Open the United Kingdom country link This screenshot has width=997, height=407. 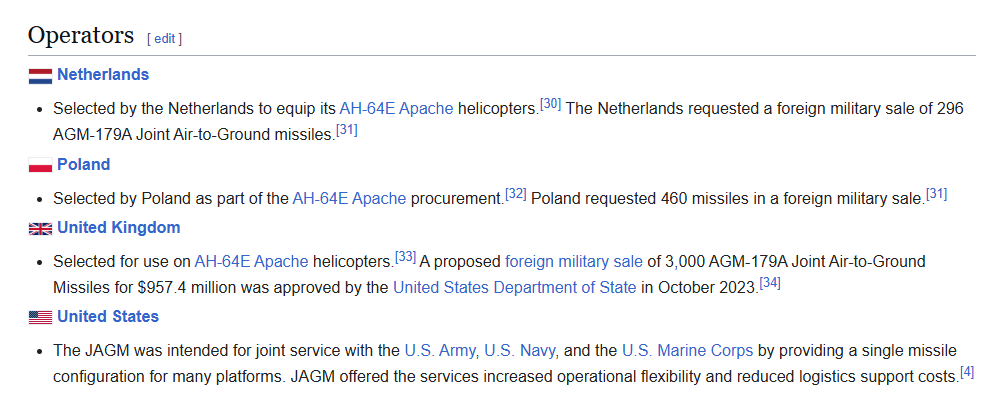coord(118,227)
